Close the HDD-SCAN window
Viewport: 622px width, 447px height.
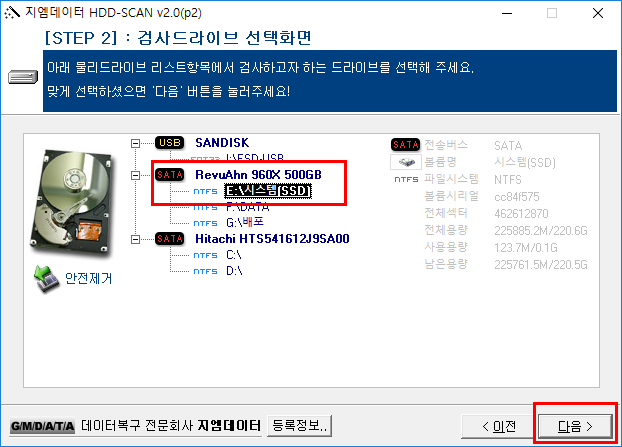point(598,13)
